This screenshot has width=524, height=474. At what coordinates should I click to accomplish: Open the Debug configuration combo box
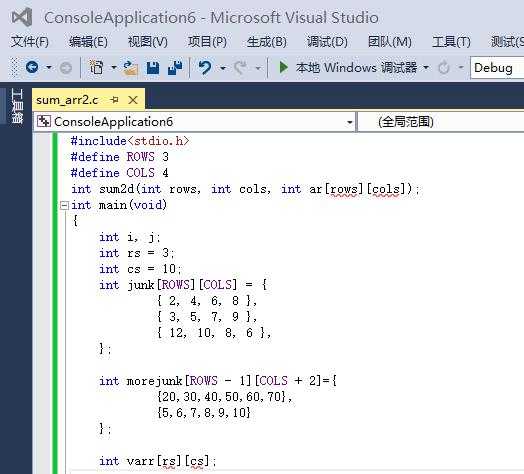[x=497, y=68]
